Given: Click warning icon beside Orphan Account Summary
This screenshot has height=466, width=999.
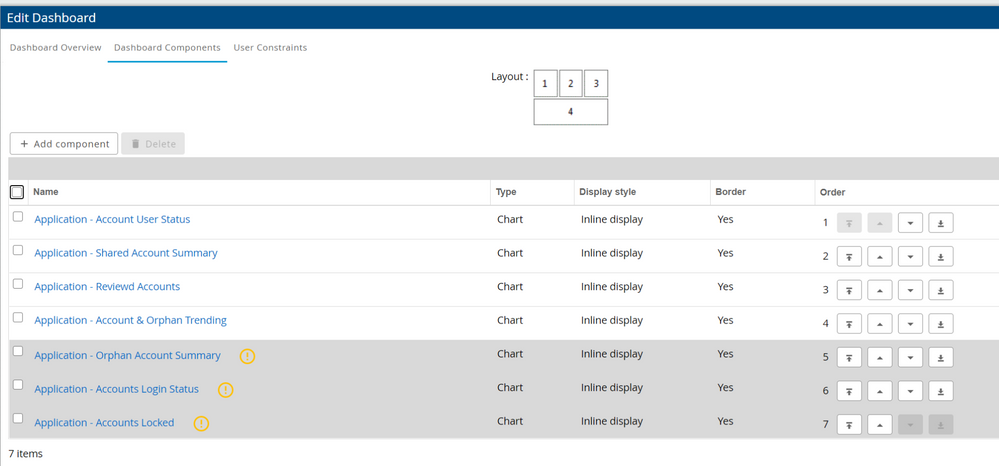Looking at the screenshot, I should [x=247, y=356].
